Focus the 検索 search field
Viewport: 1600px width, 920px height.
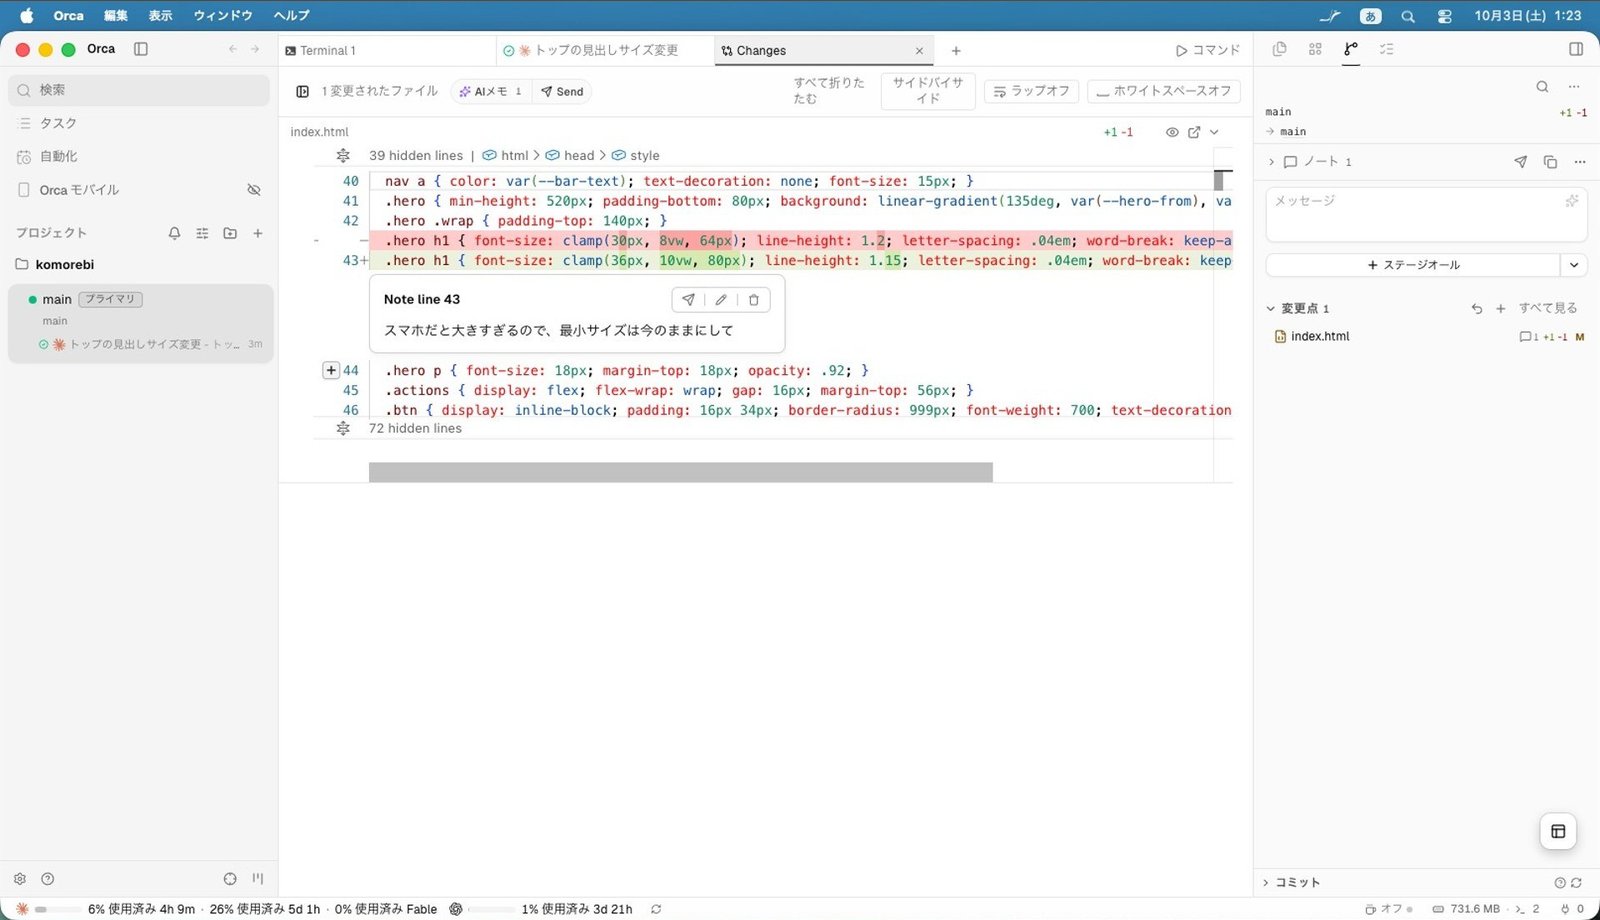click(140, 90)
